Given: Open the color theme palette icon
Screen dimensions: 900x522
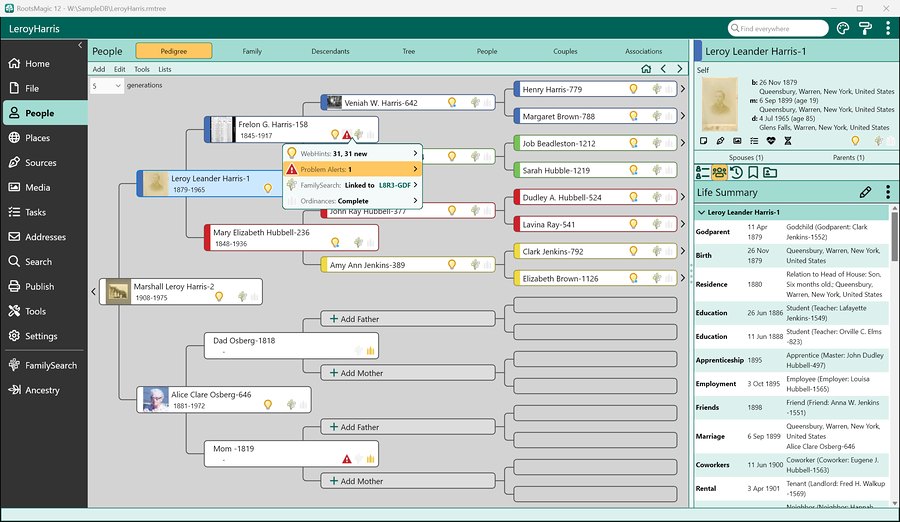Looking at the screenshot, I should 843,28.
